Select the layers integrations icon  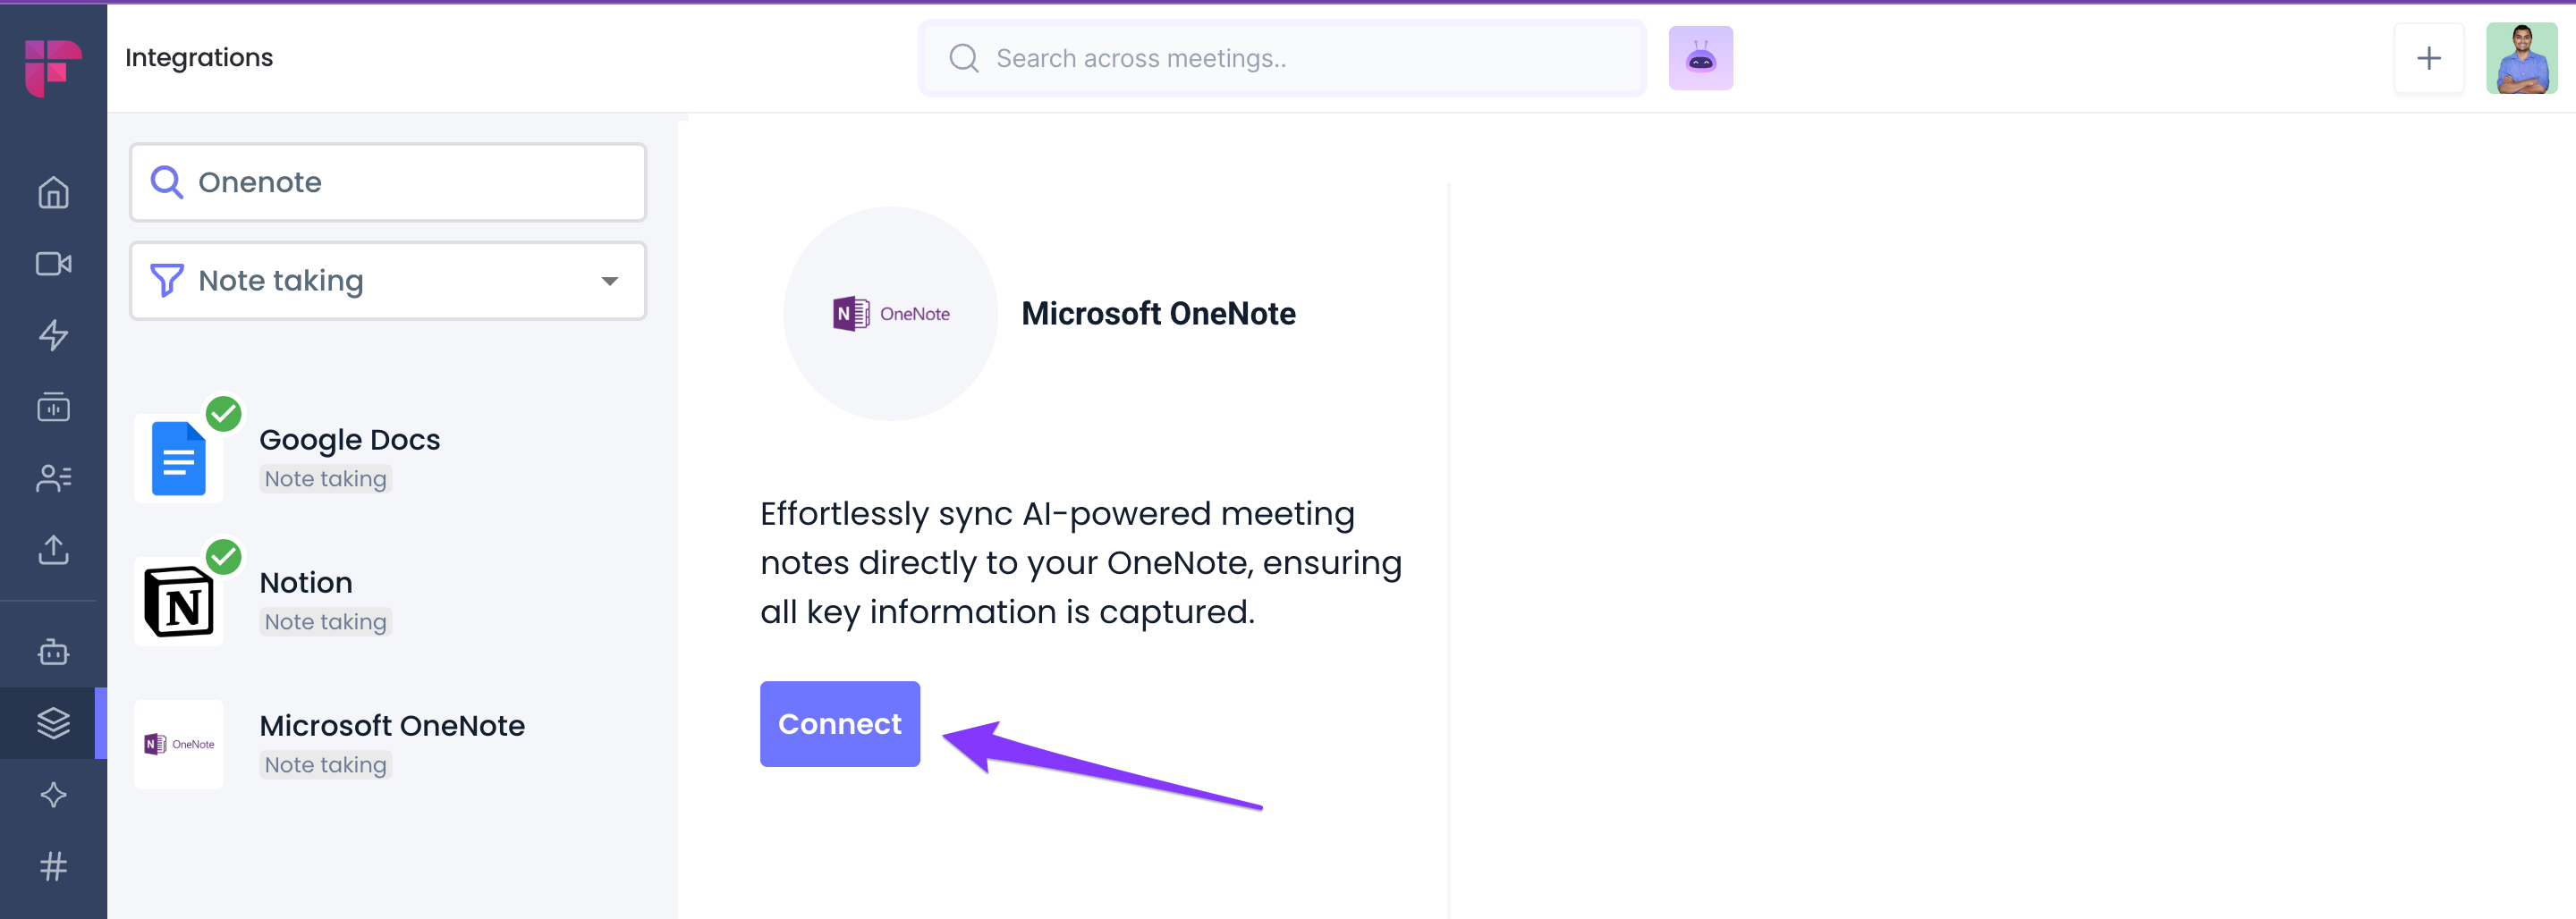[53, 723]
